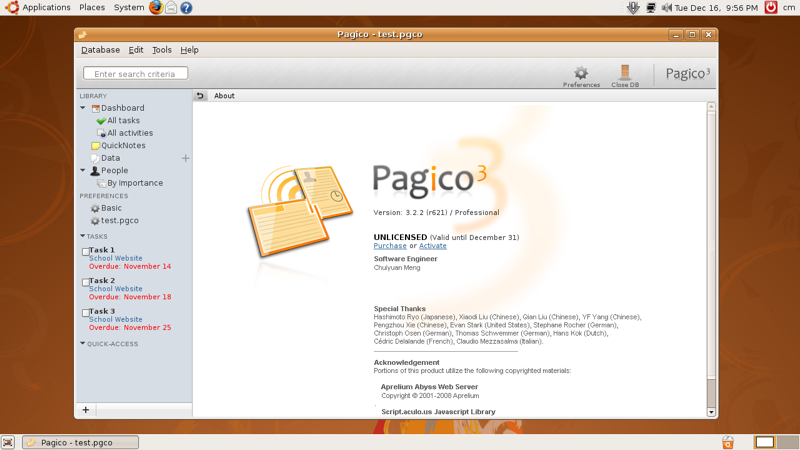
Task: Open the Tools menu
Action: click(x=162, y=50)
